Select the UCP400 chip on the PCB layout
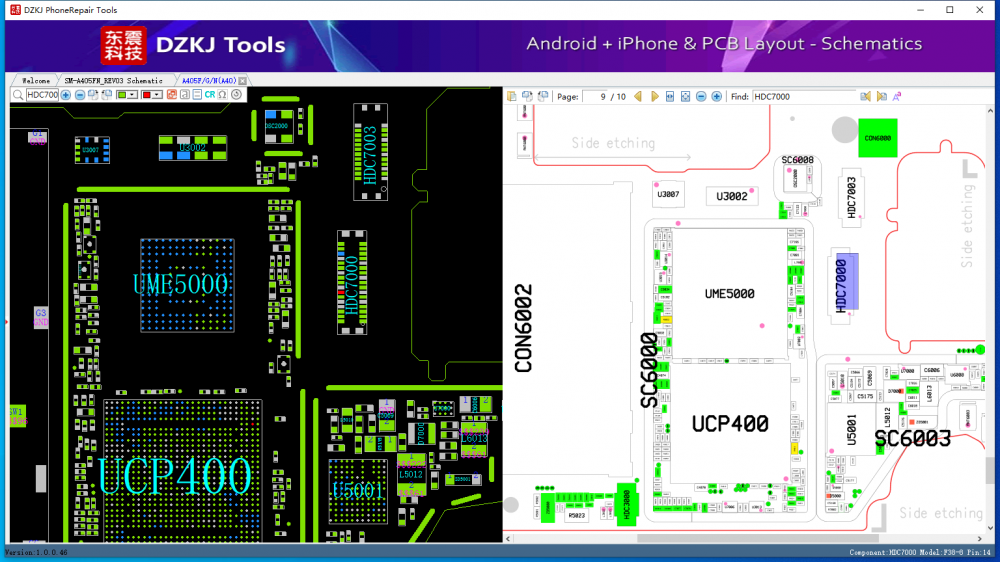This screenshot has width=1000, height=562. point(174,475)
